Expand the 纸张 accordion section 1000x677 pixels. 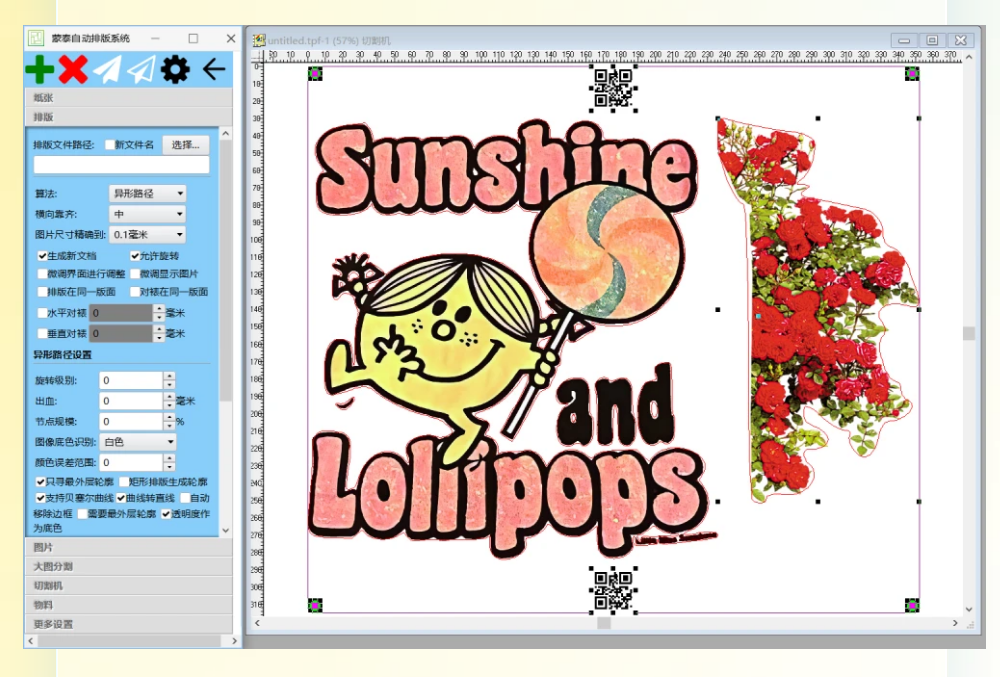click(129, 98)
